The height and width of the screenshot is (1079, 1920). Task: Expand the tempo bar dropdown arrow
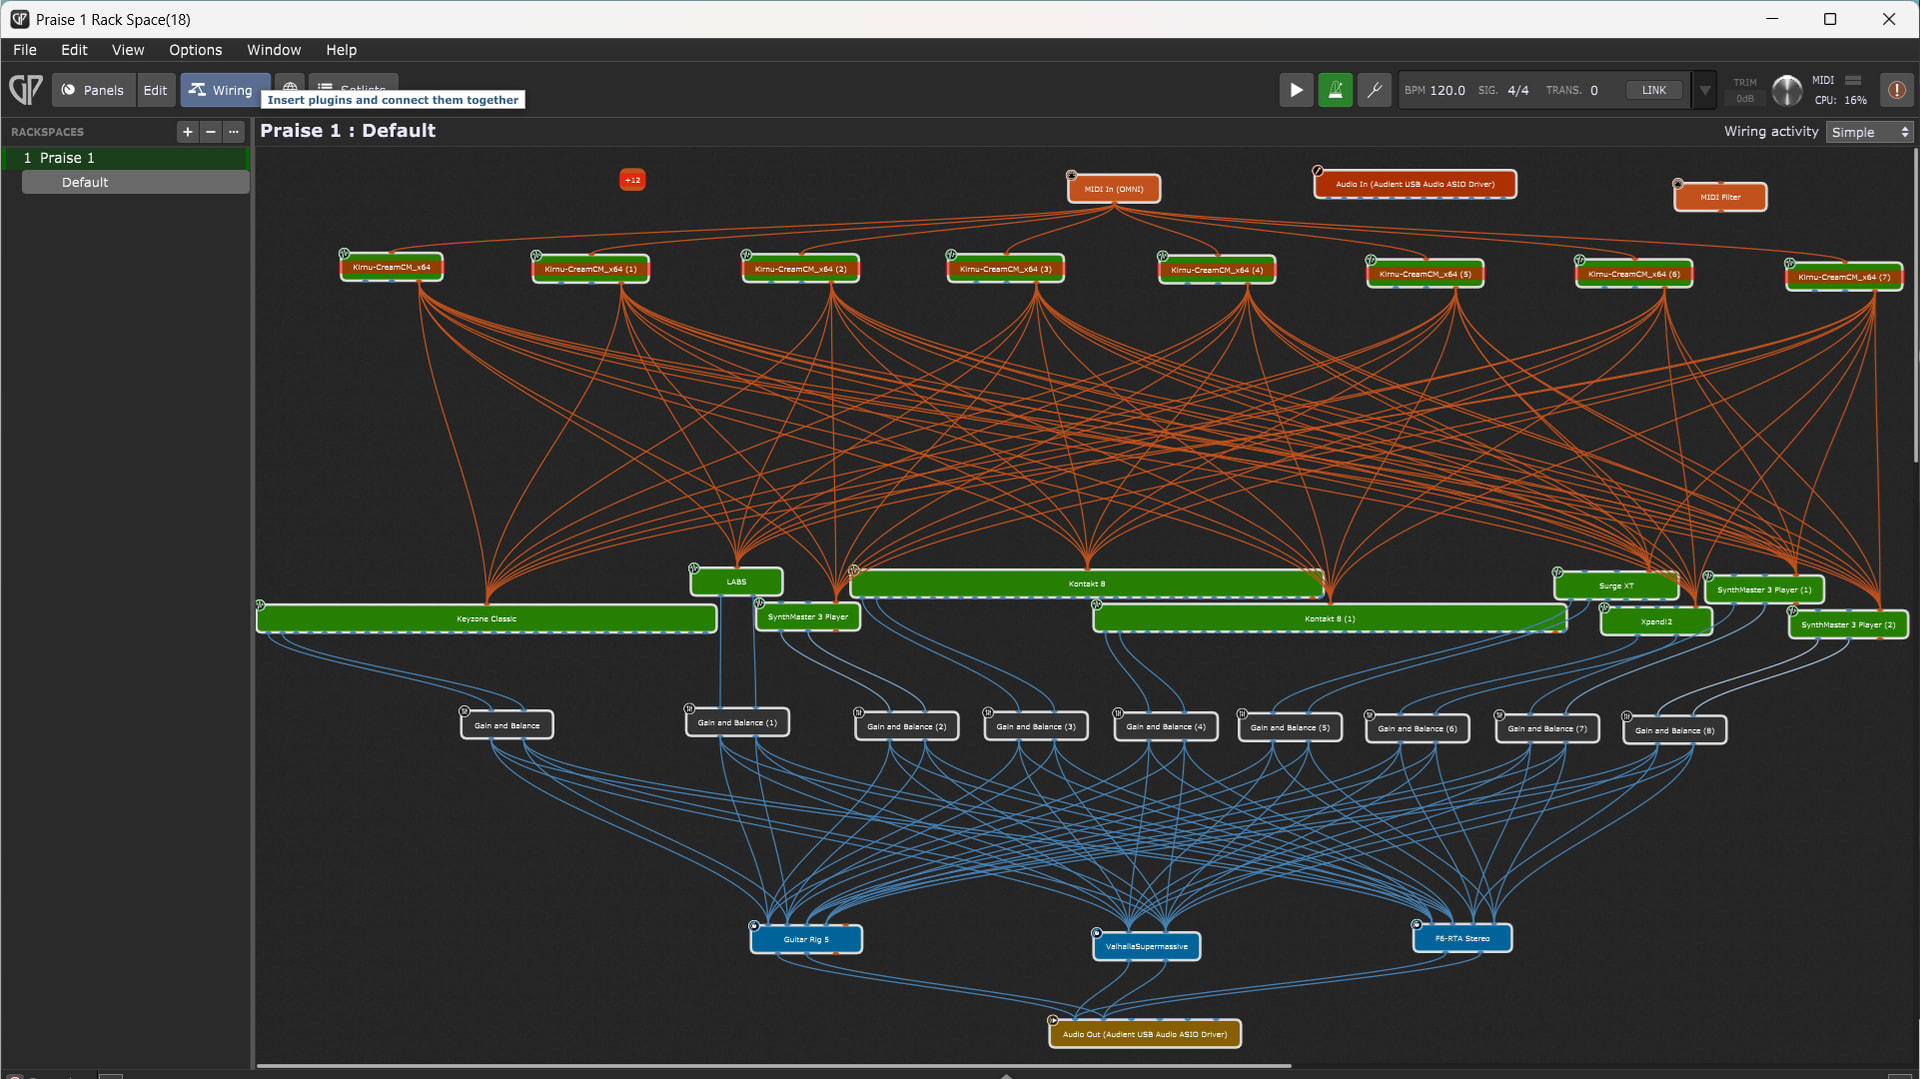(x=1705, y=90)
